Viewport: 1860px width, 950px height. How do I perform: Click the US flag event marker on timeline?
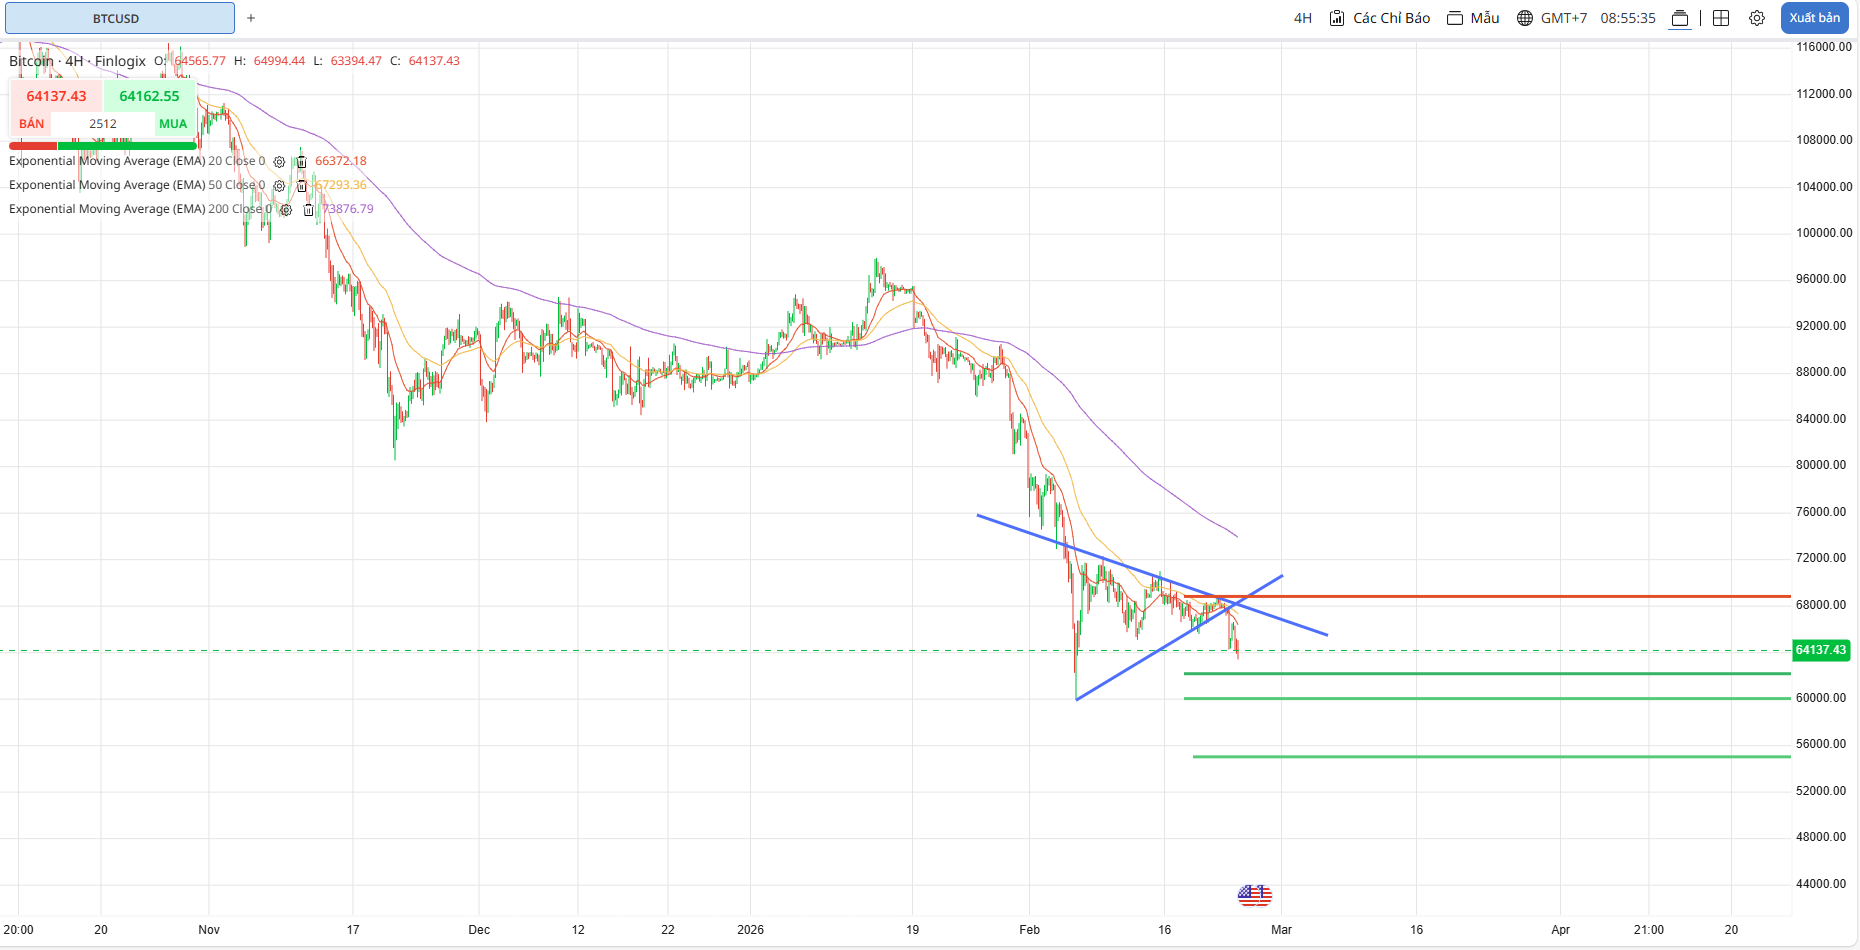pyautogui.click(x=1254, y=895)
